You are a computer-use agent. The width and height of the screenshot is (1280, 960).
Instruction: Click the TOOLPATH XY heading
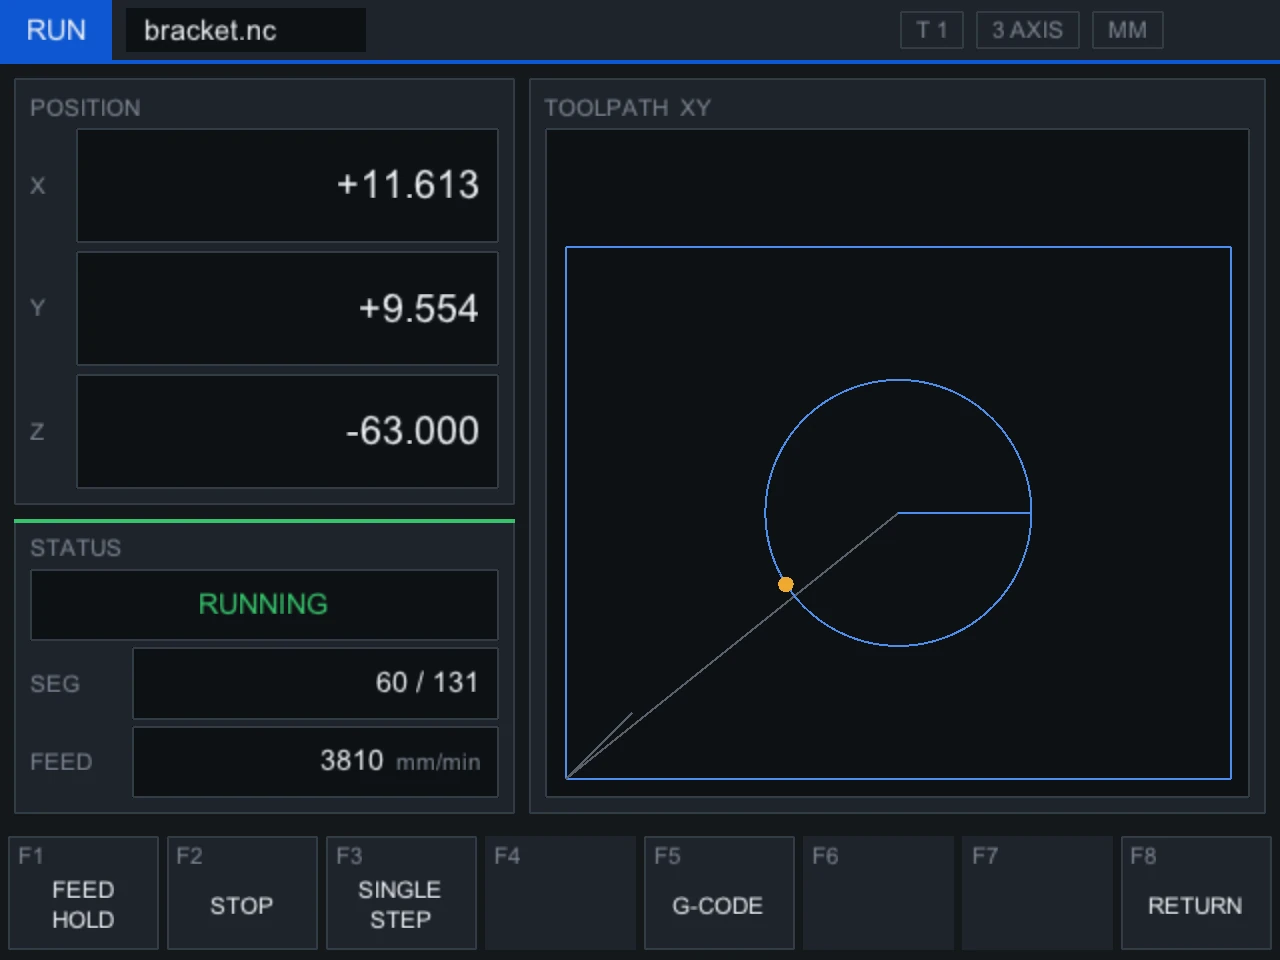pos(627,108)
